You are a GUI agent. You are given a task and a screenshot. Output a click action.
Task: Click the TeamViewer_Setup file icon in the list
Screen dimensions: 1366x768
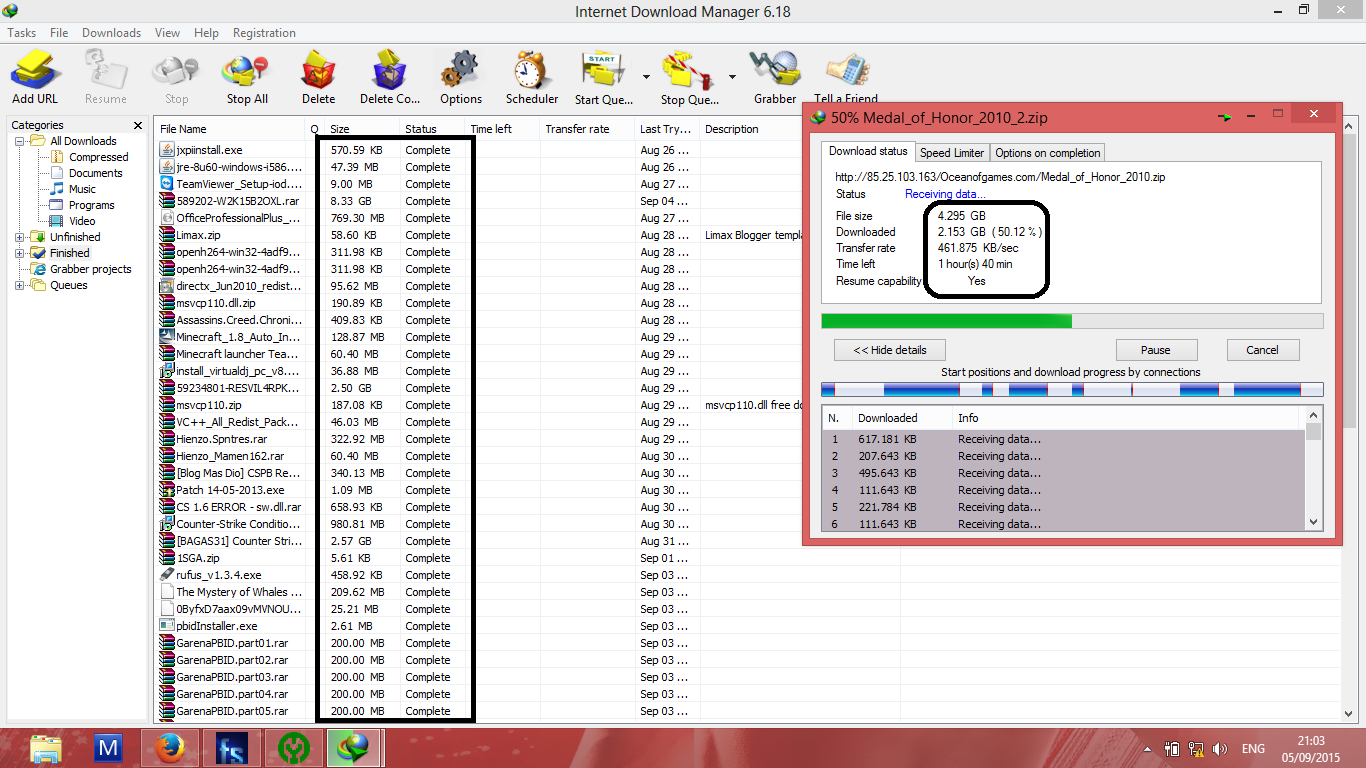pos(166,184)
